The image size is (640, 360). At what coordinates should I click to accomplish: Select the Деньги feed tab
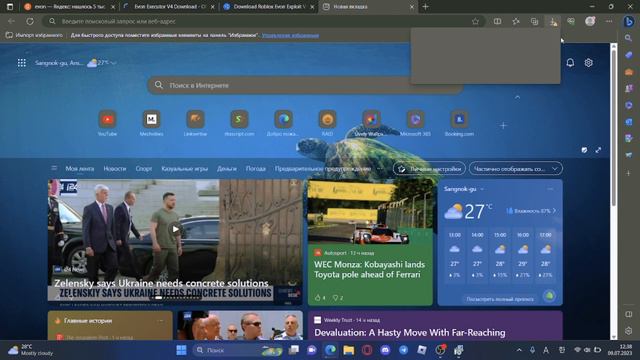click(227, 168)
